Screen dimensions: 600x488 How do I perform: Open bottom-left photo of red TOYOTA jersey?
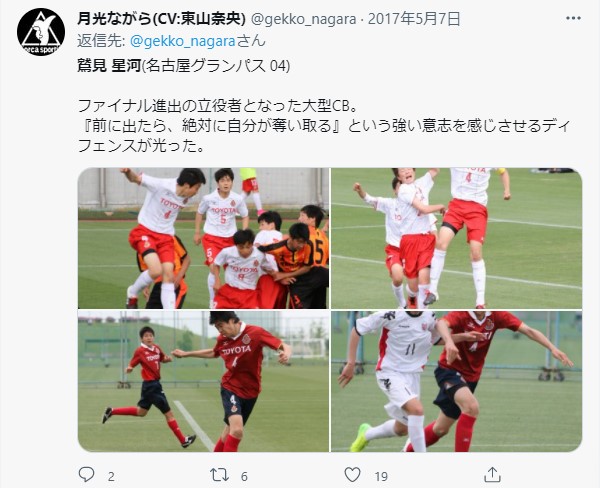[x=203, y=381]
